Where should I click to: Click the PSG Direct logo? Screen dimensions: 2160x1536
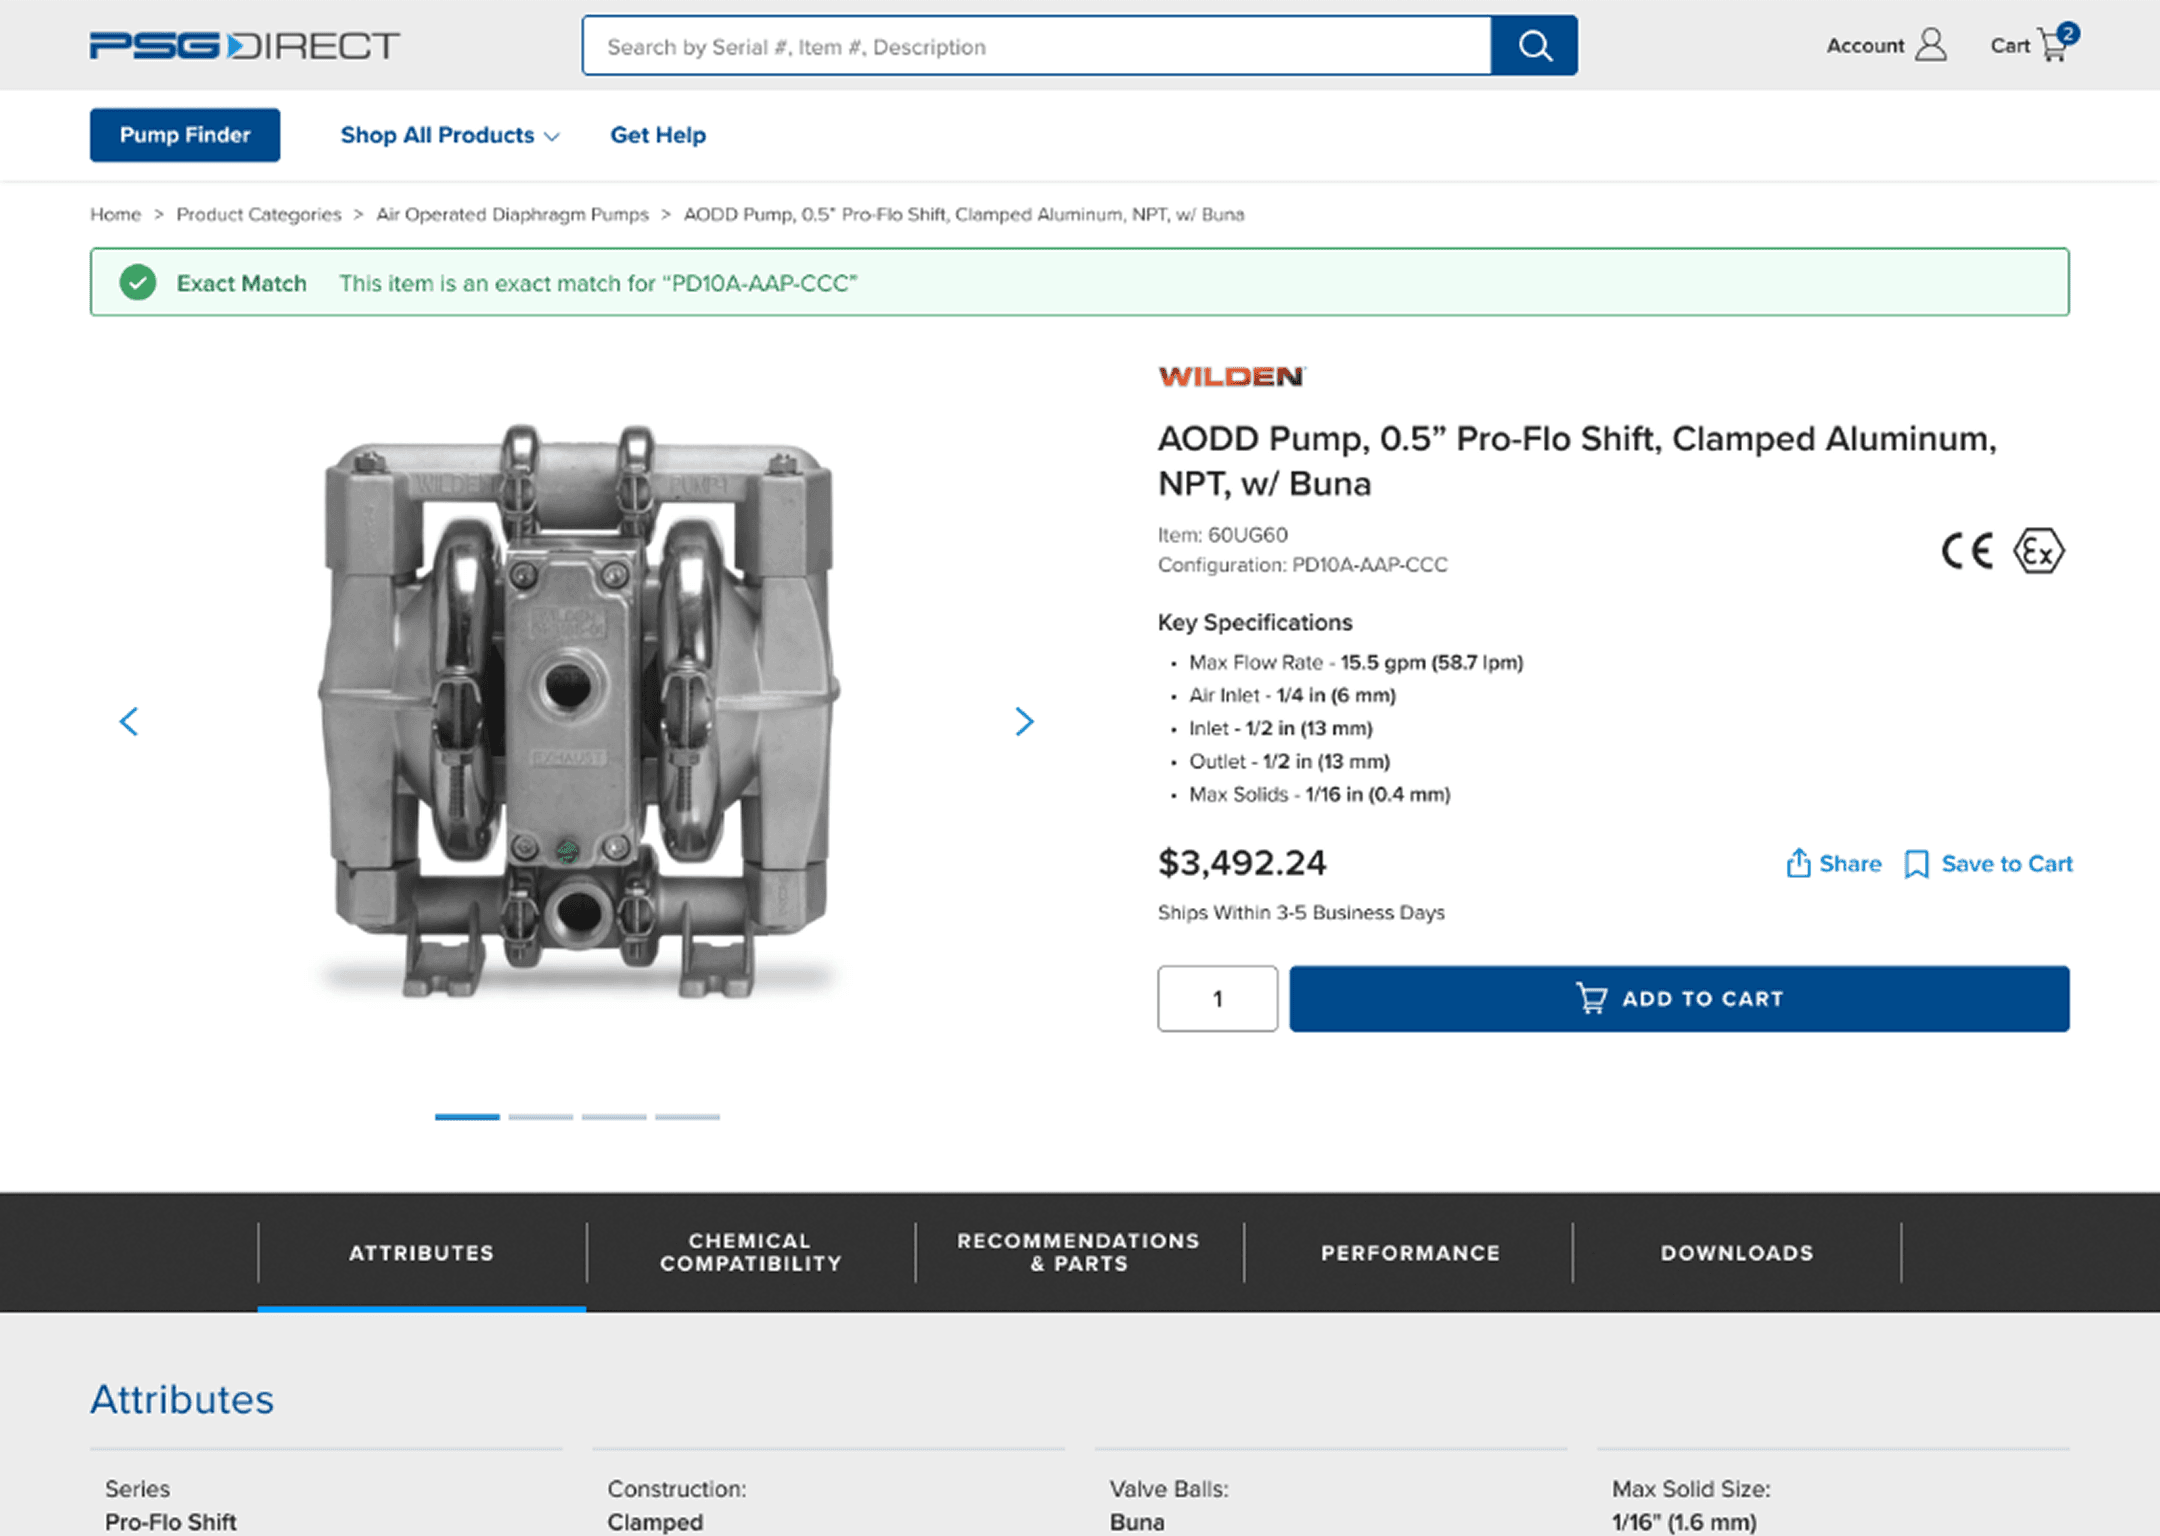pos(242,45)
